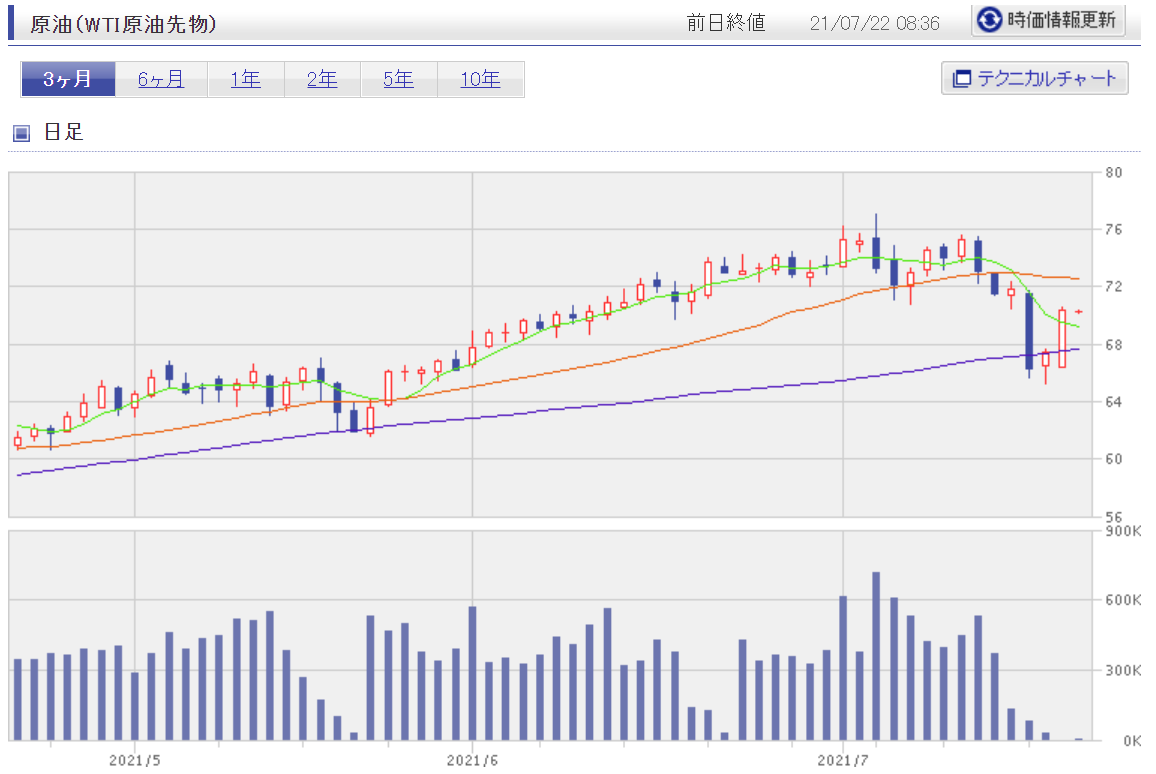Click the square icon next to 日足
The image size is (1156, 774).
[x=21, y=133]
